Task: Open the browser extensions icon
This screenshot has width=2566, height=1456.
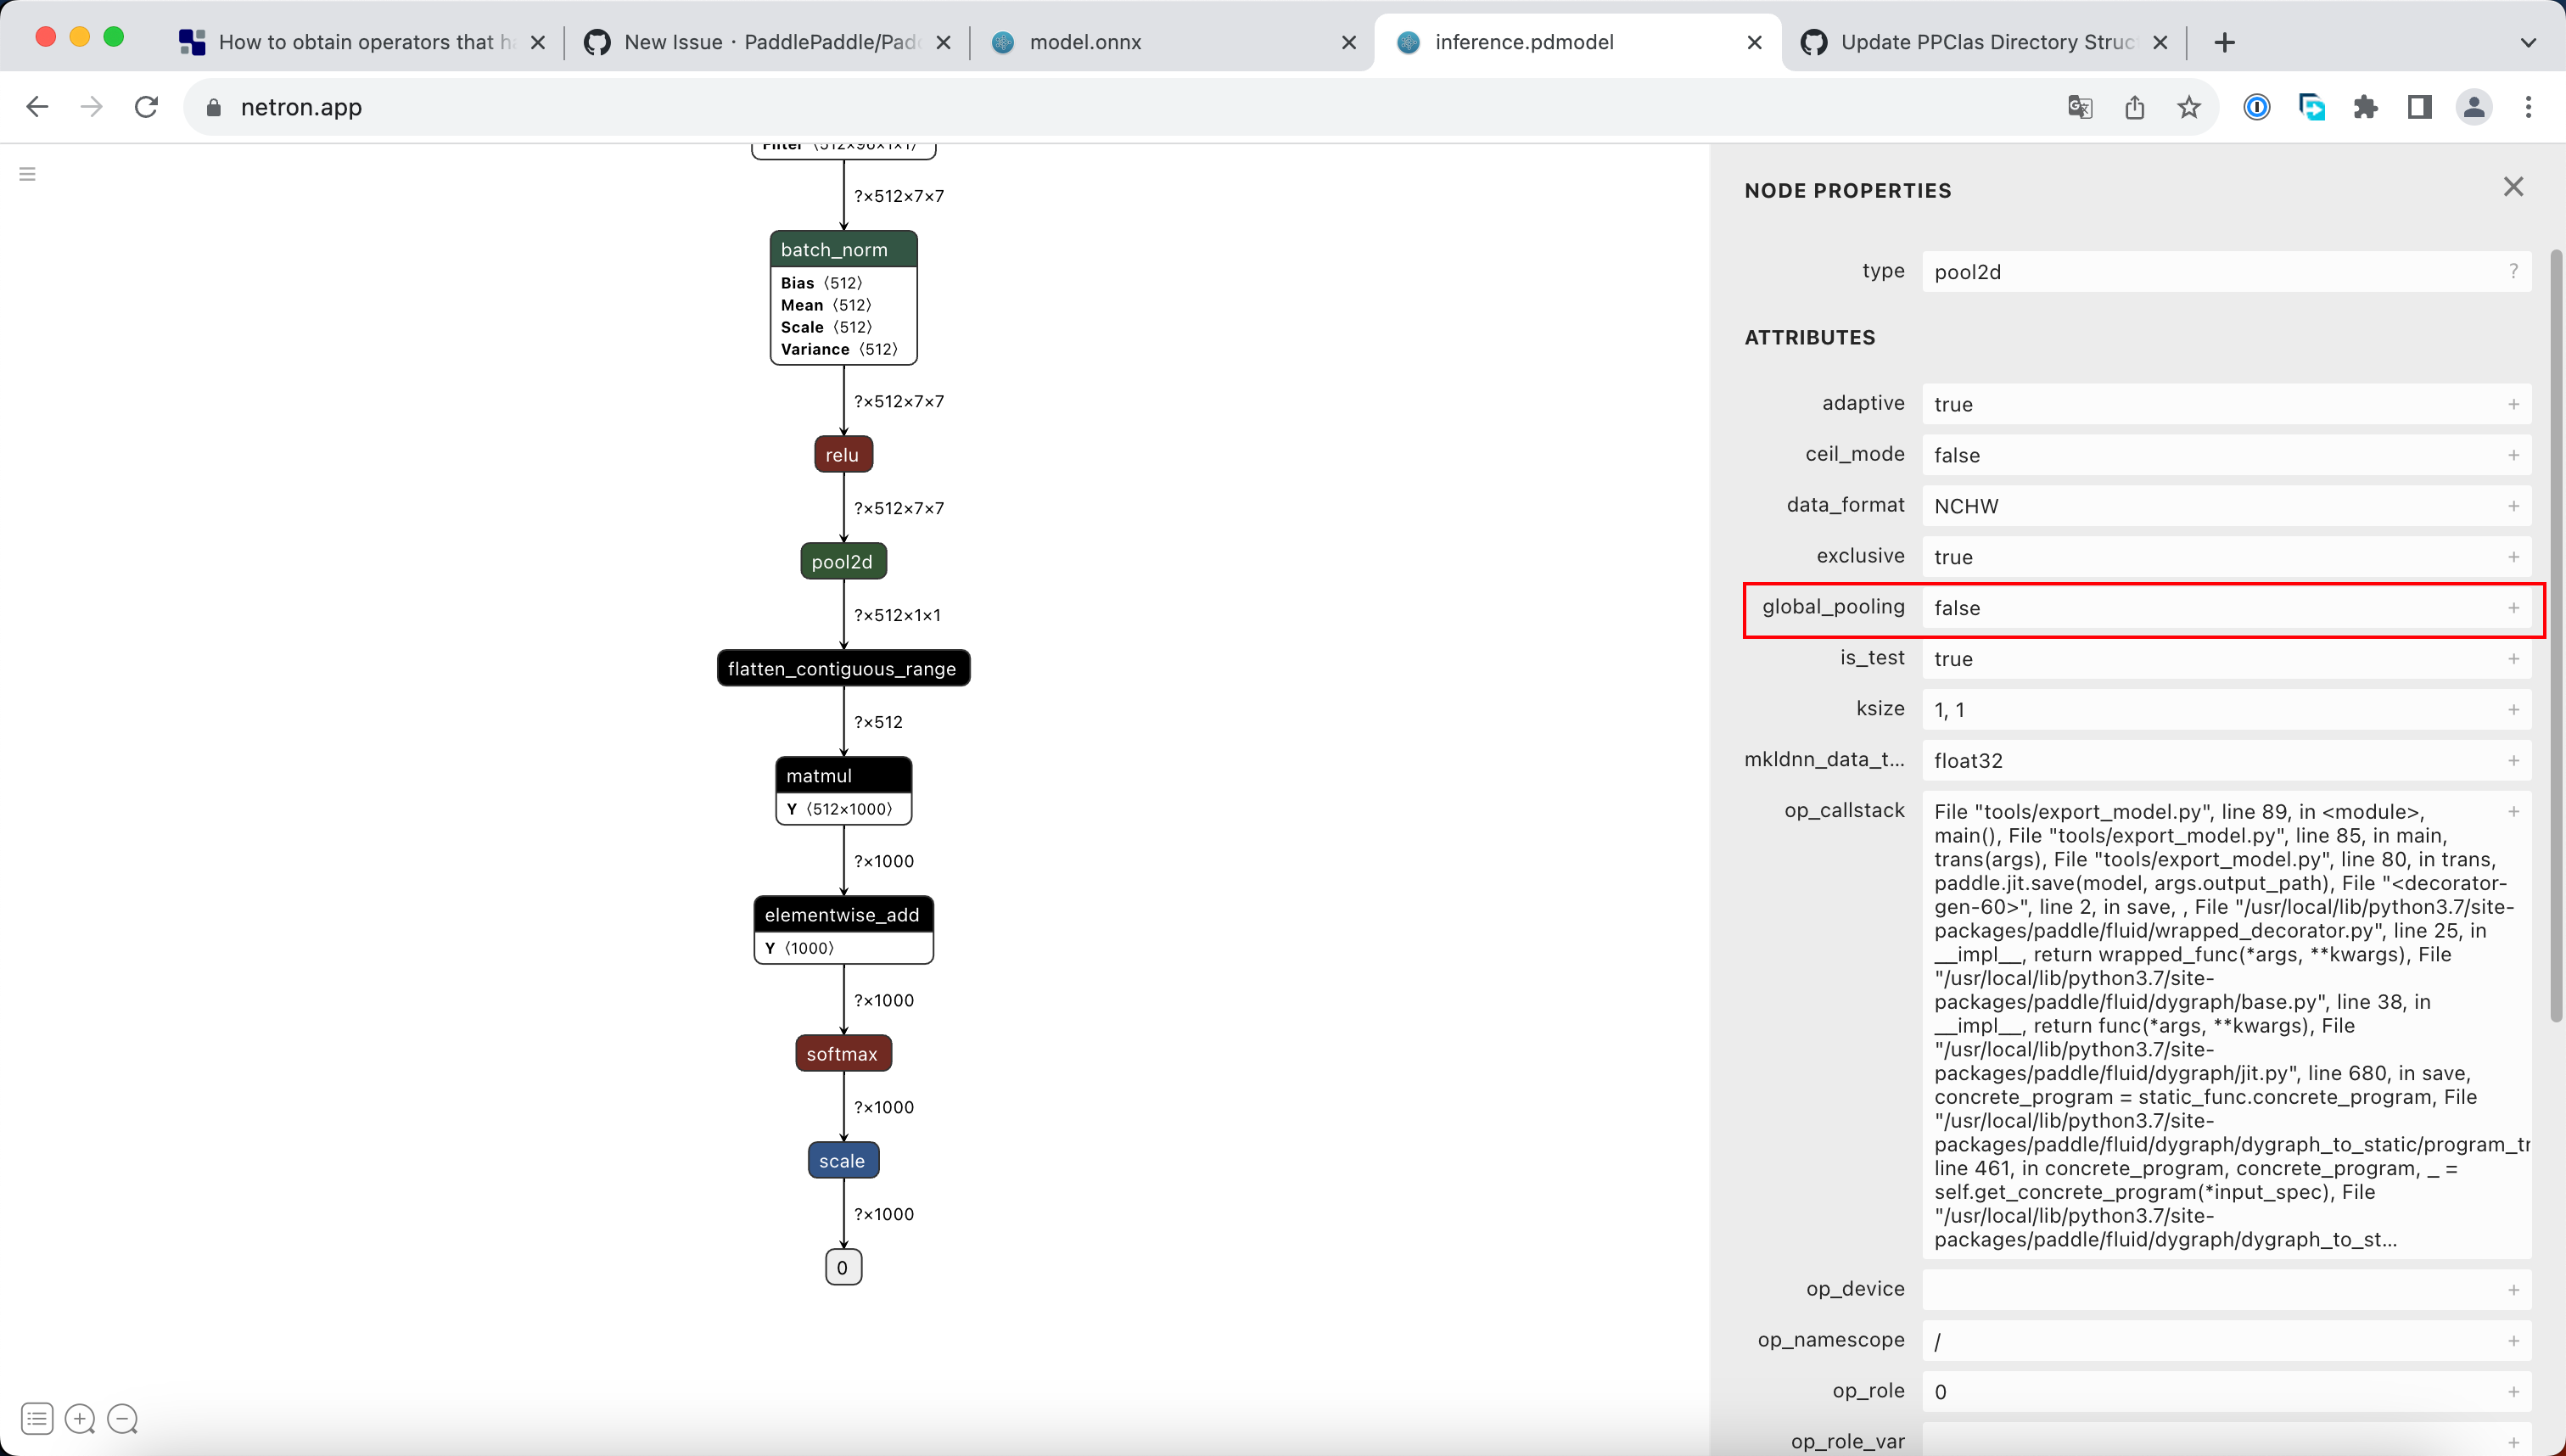Action: coord(2366,107)
